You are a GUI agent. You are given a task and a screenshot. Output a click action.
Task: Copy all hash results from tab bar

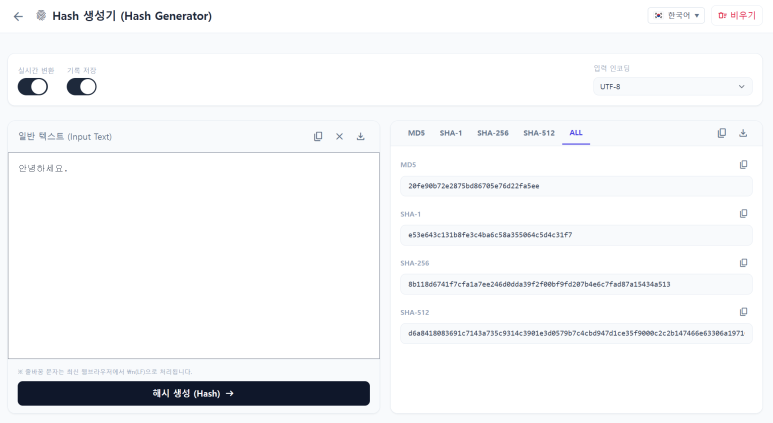[x=722, y=133]
